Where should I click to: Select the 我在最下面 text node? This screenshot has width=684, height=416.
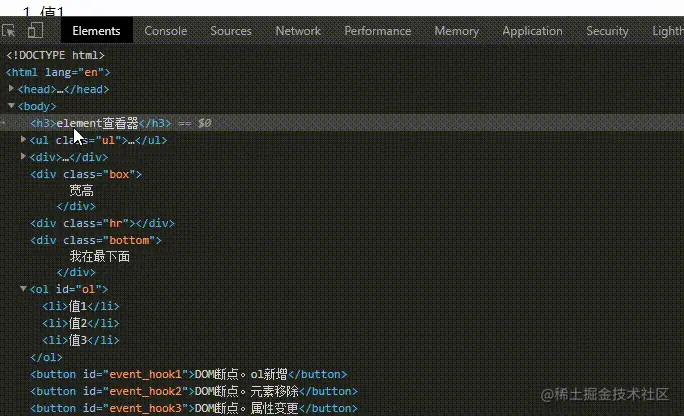click(99, 256)
